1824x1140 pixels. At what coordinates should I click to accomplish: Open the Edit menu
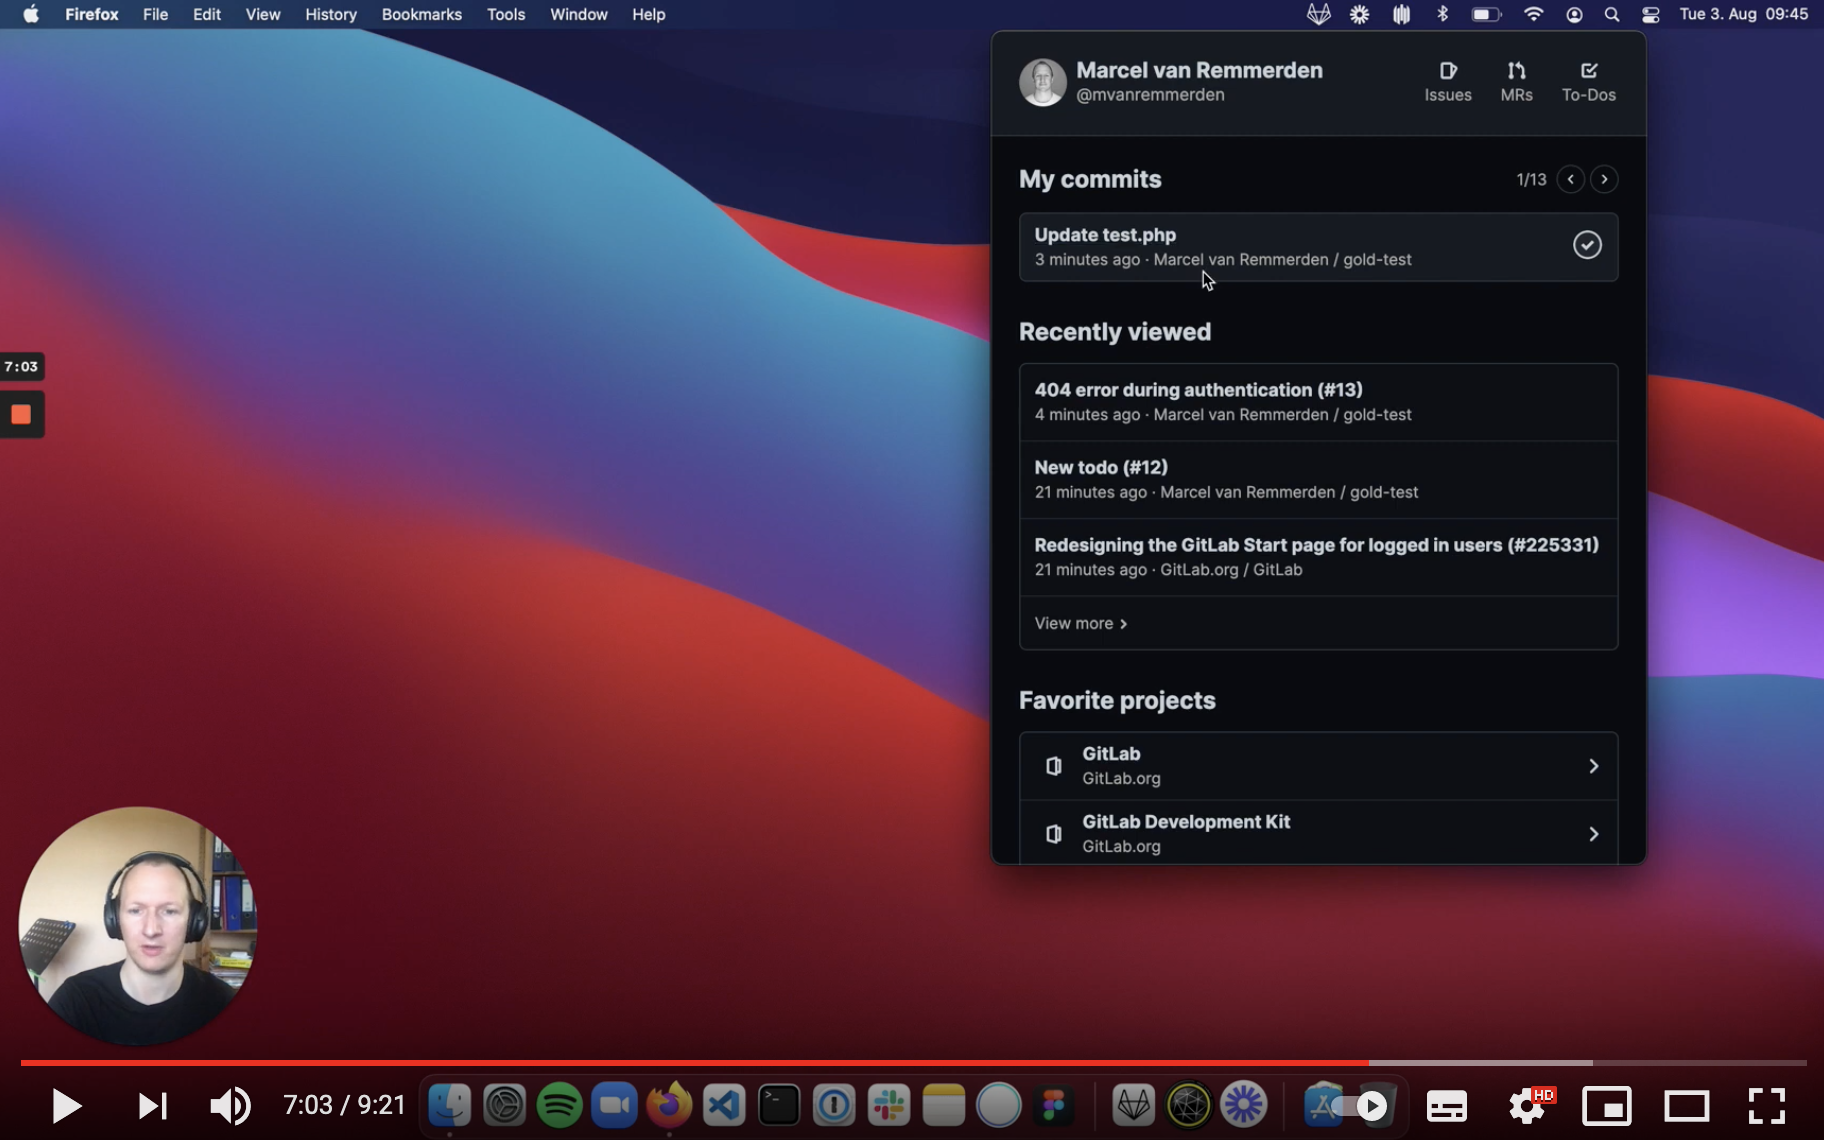tap(207, 14)
